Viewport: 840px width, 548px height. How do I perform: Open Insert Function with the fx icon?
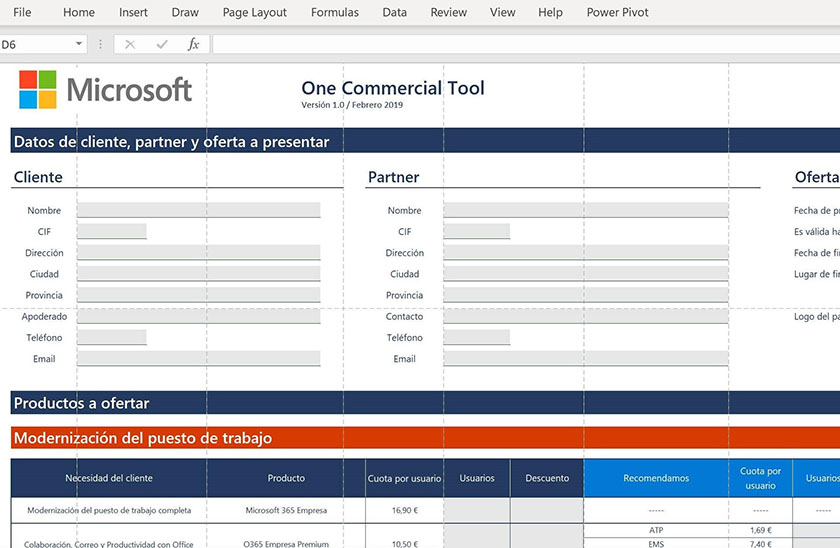point(193,44)
